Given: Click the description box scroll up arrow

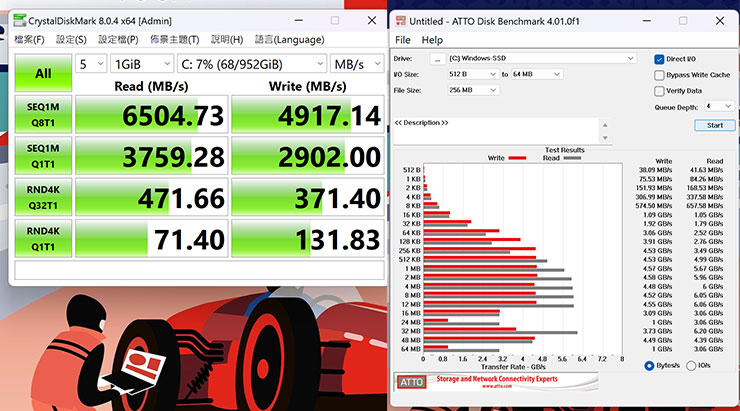Looking at the screenshot, I should [x=605, y=125].
